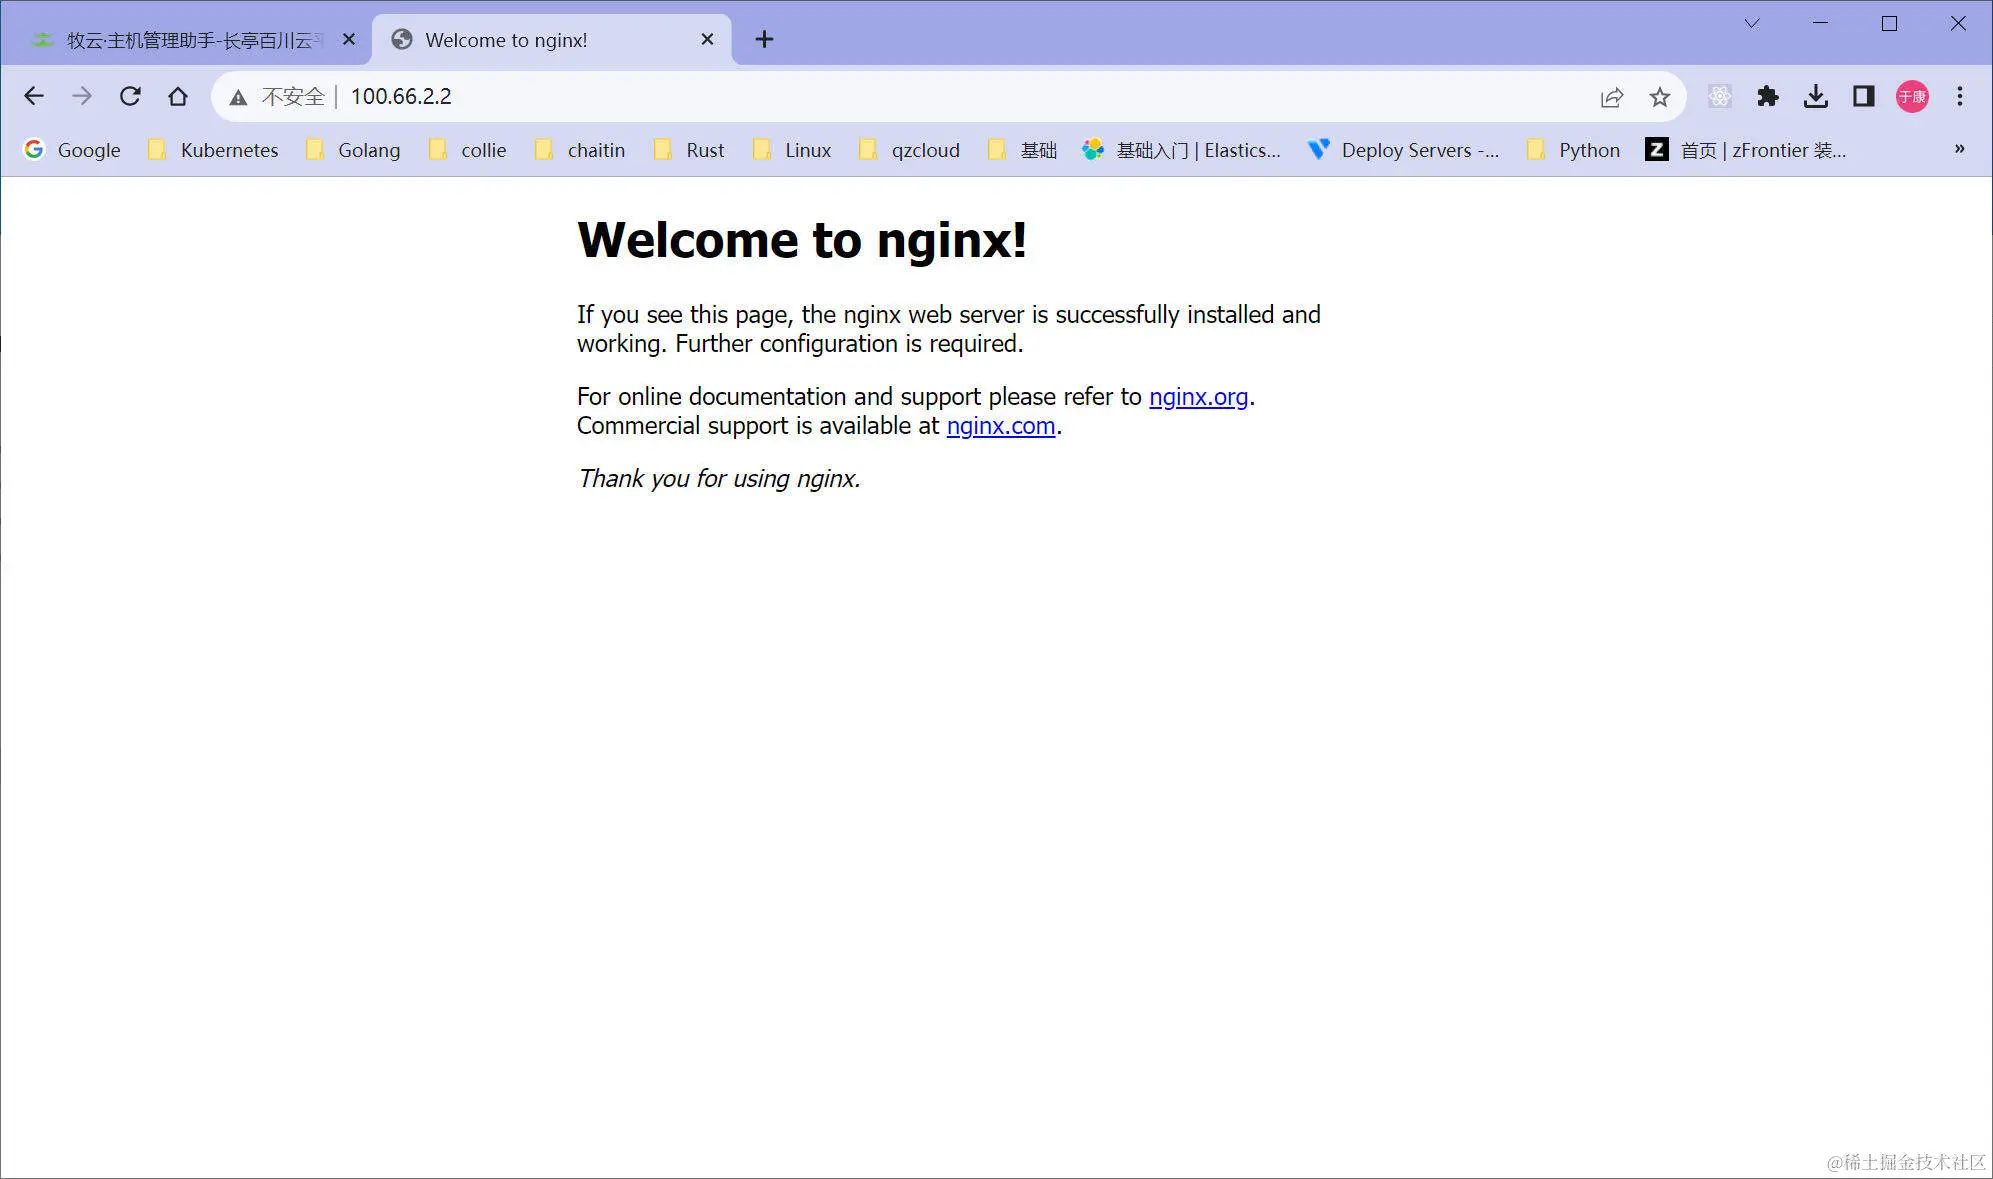Screen dimensions: 1993x1179
Task: Open the tab search dropdown arrow
Action: pos(1752,23)
